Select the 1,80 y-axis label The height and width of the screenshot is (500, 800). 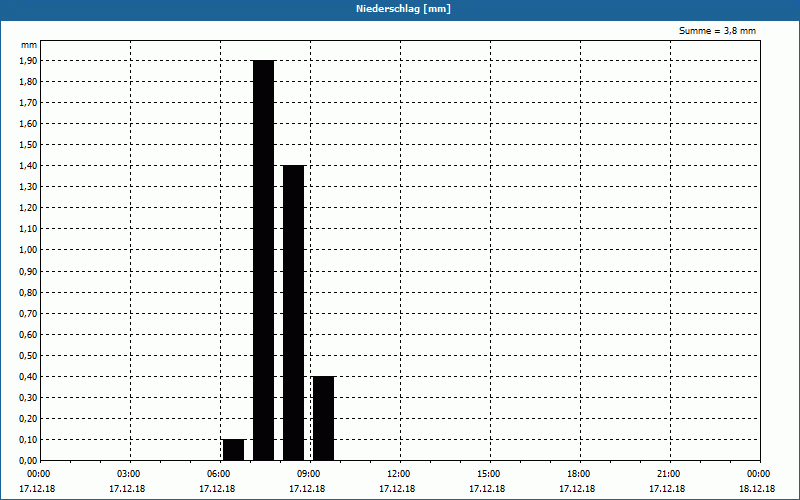(29, 82)
